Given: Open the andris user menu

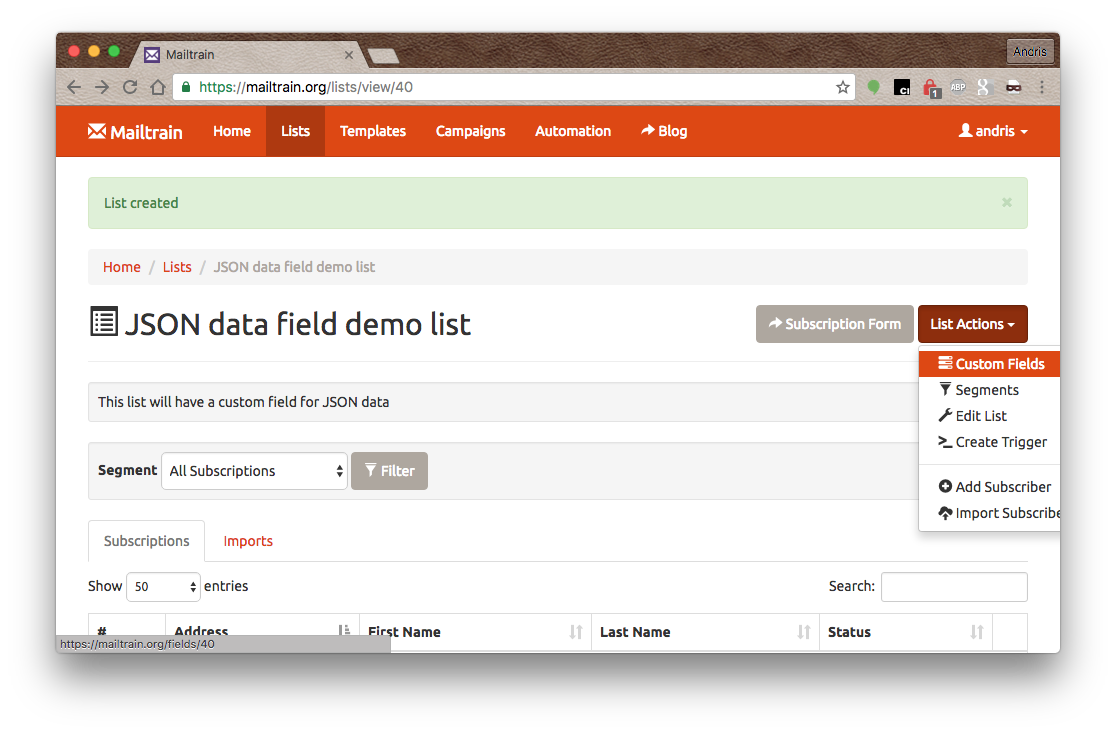Looking at the screenshot, I should click(993, 131).
